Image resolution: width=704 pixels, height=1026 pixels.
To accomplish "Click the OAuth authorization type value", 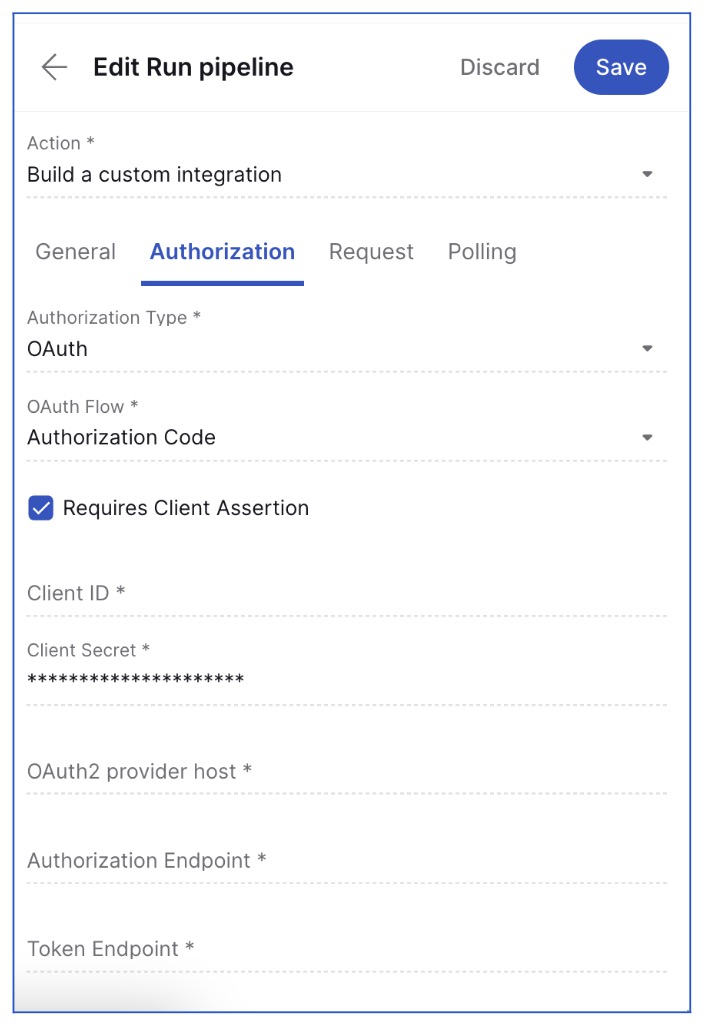I will [57, 349].
